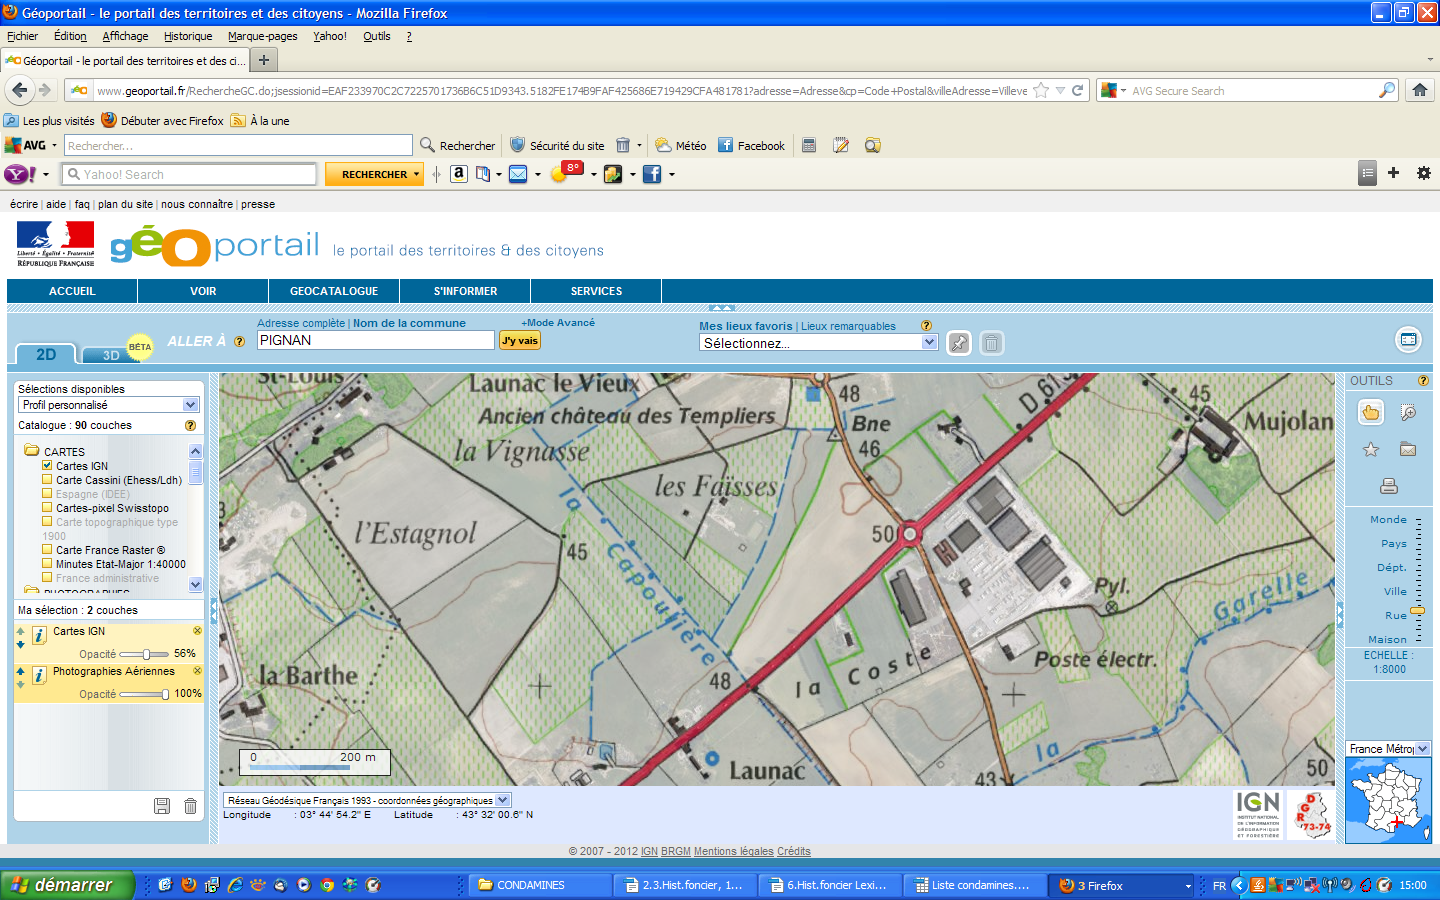Viewport: 1440px width, 900px height.
Task: Select the zoom rectangle tool in Outils
Action: tap(1408, 412)
